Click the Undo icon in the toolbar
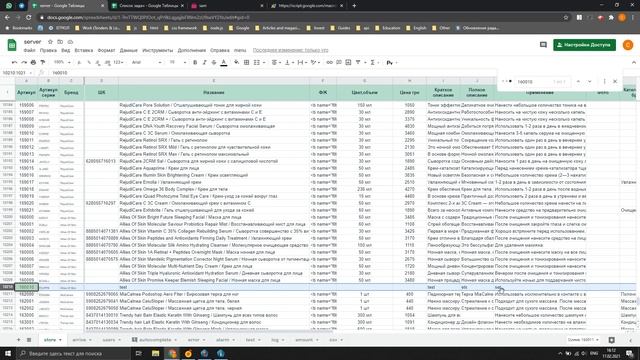The height and width of the screenshot is (360, 640). point(15,62)
